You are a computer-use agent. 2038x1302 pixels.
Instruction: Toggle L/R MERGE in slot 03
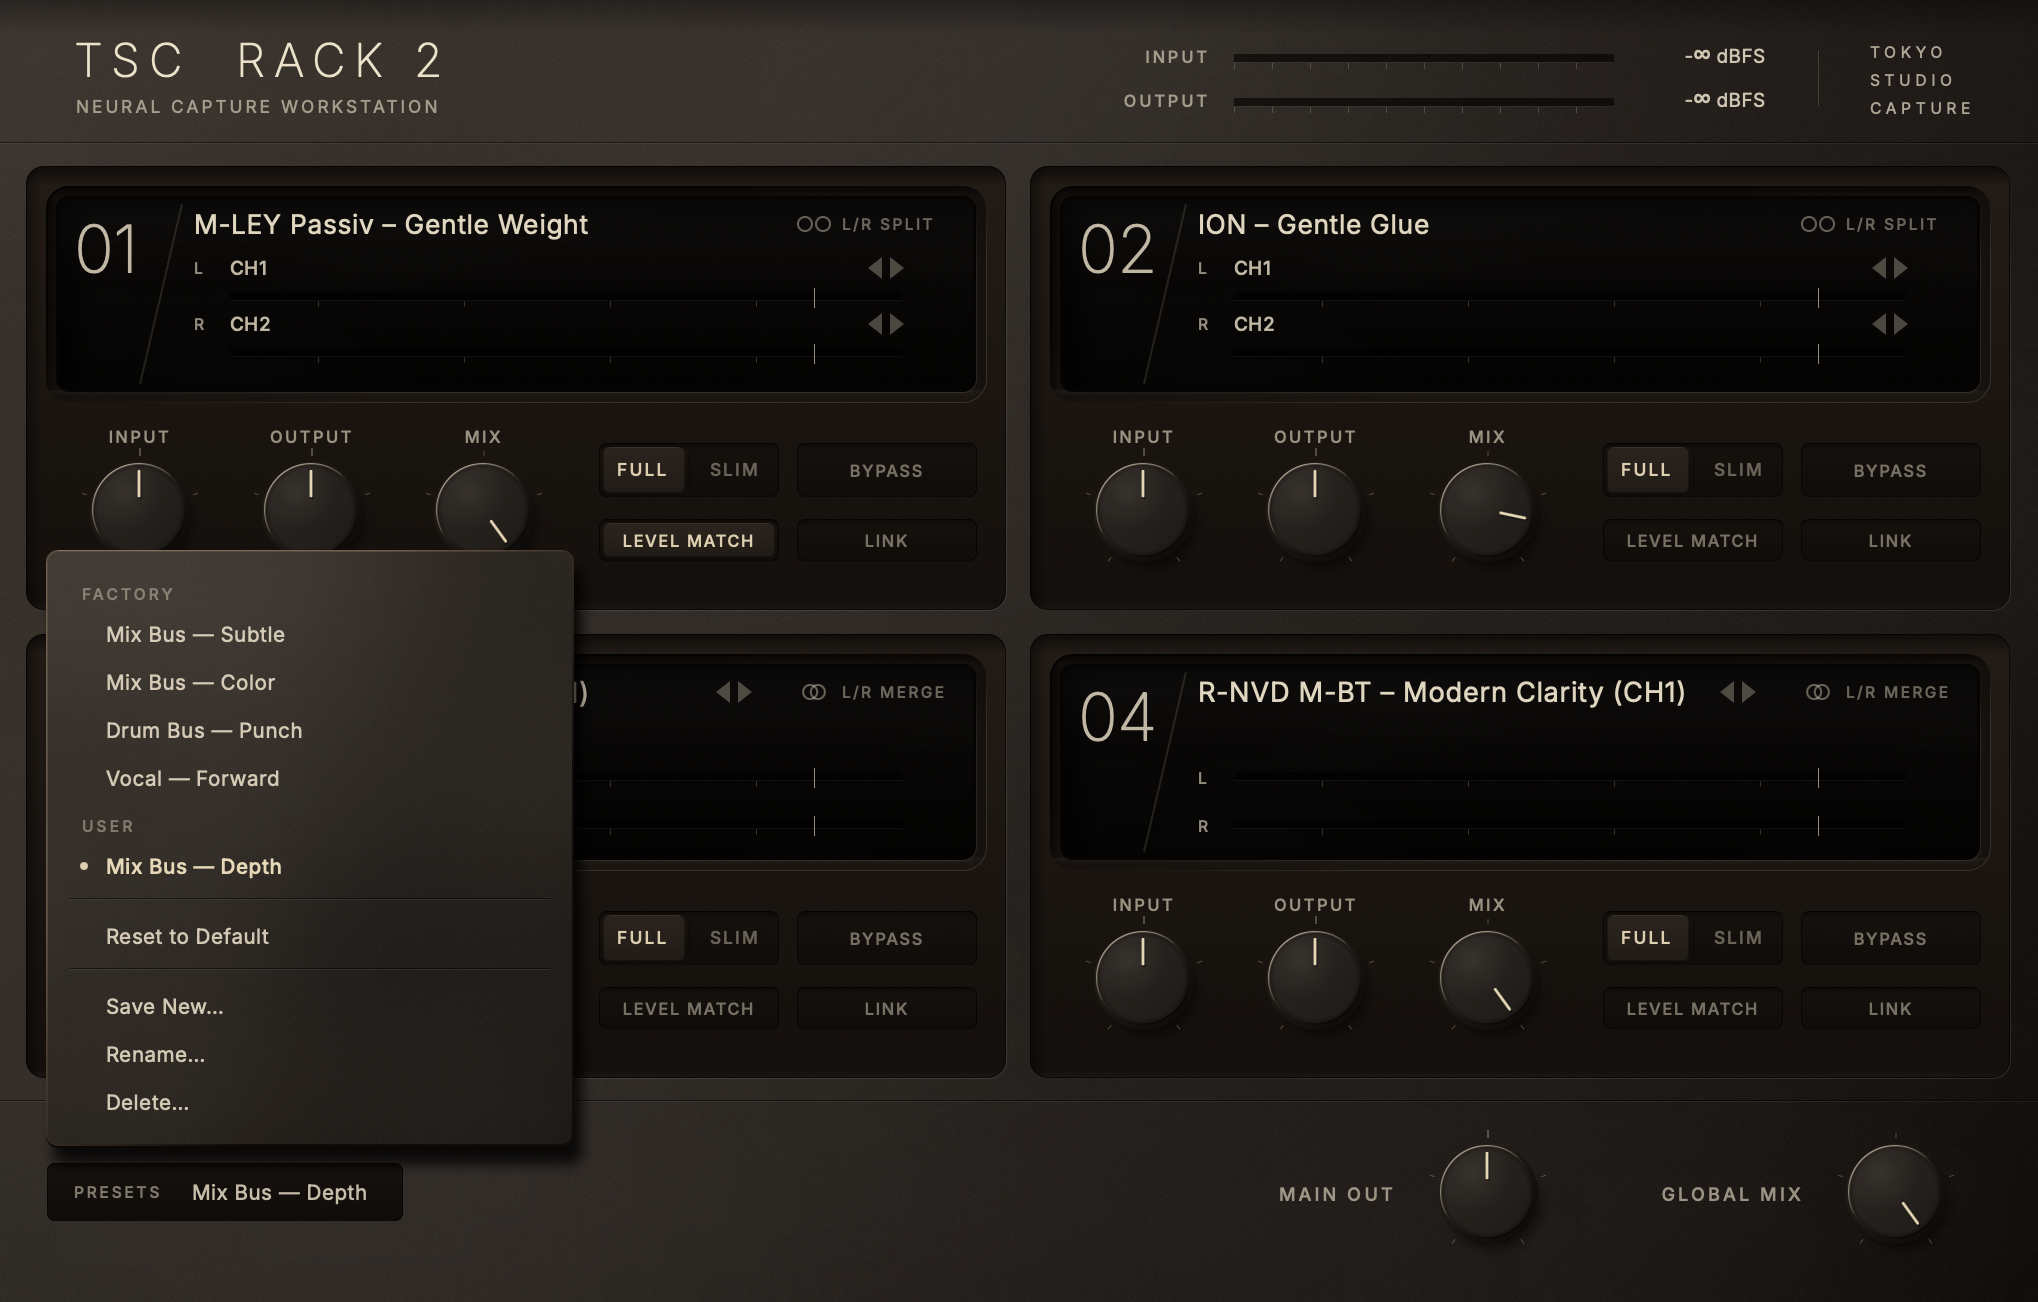[873, 692]
